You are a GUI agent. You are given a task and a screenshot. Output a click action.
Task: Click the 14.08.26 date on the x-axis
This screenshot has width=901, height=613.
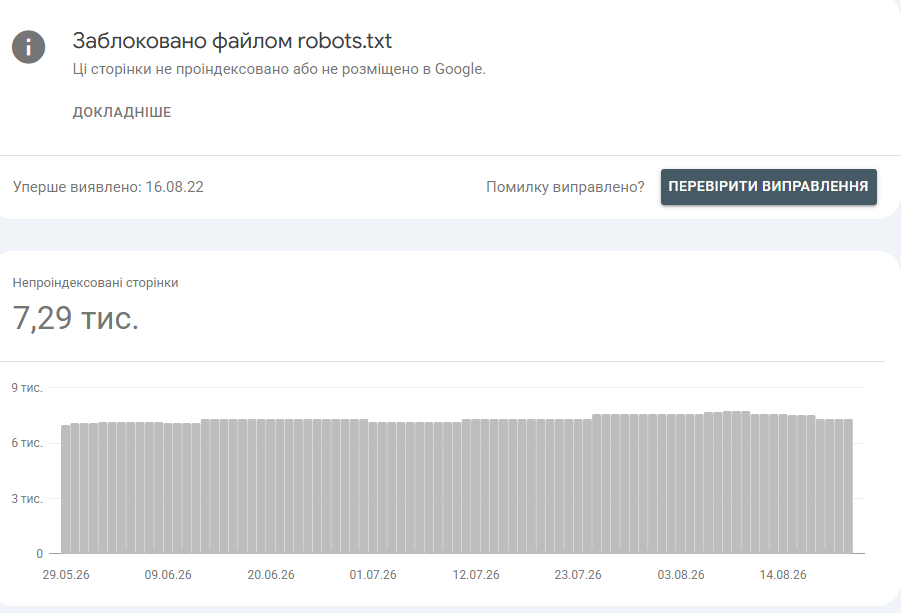783,575
